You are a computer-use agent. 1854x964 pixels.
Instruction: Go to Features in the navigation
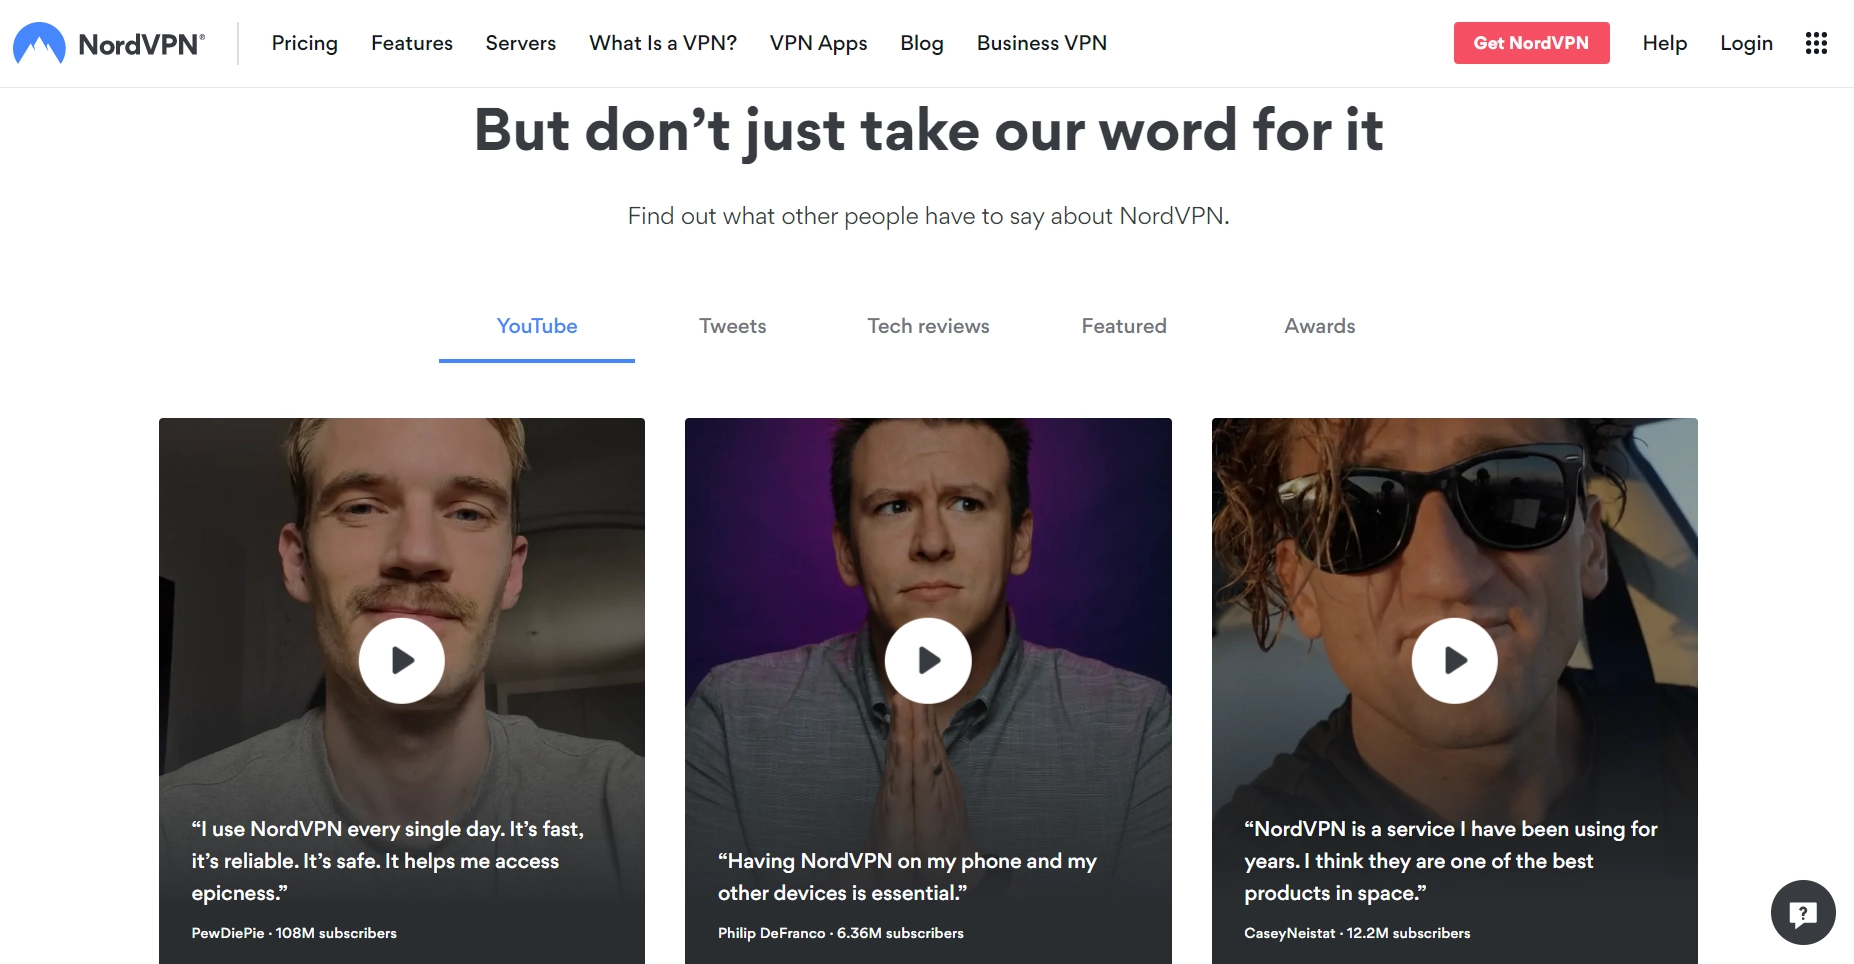412,43
